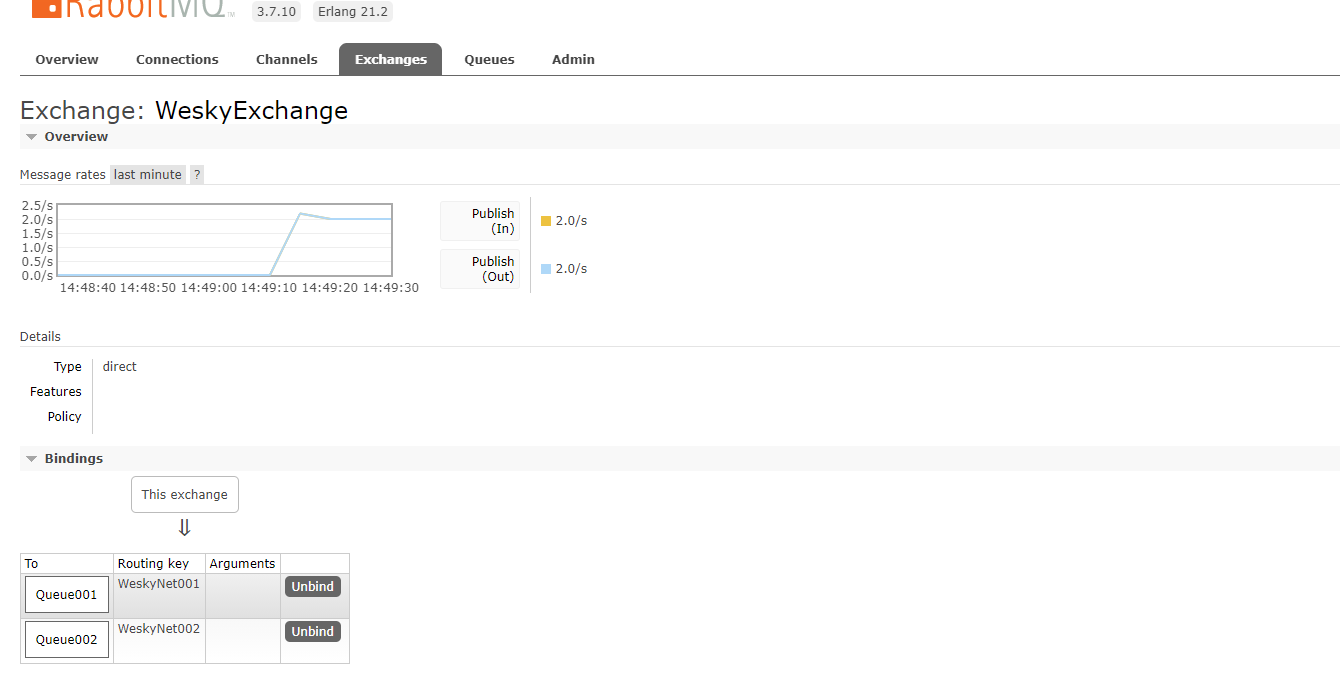The width and height of the screenshot is (1340, 681).
Task: Click the 'Message rates' label
Action: coord(63,174)
